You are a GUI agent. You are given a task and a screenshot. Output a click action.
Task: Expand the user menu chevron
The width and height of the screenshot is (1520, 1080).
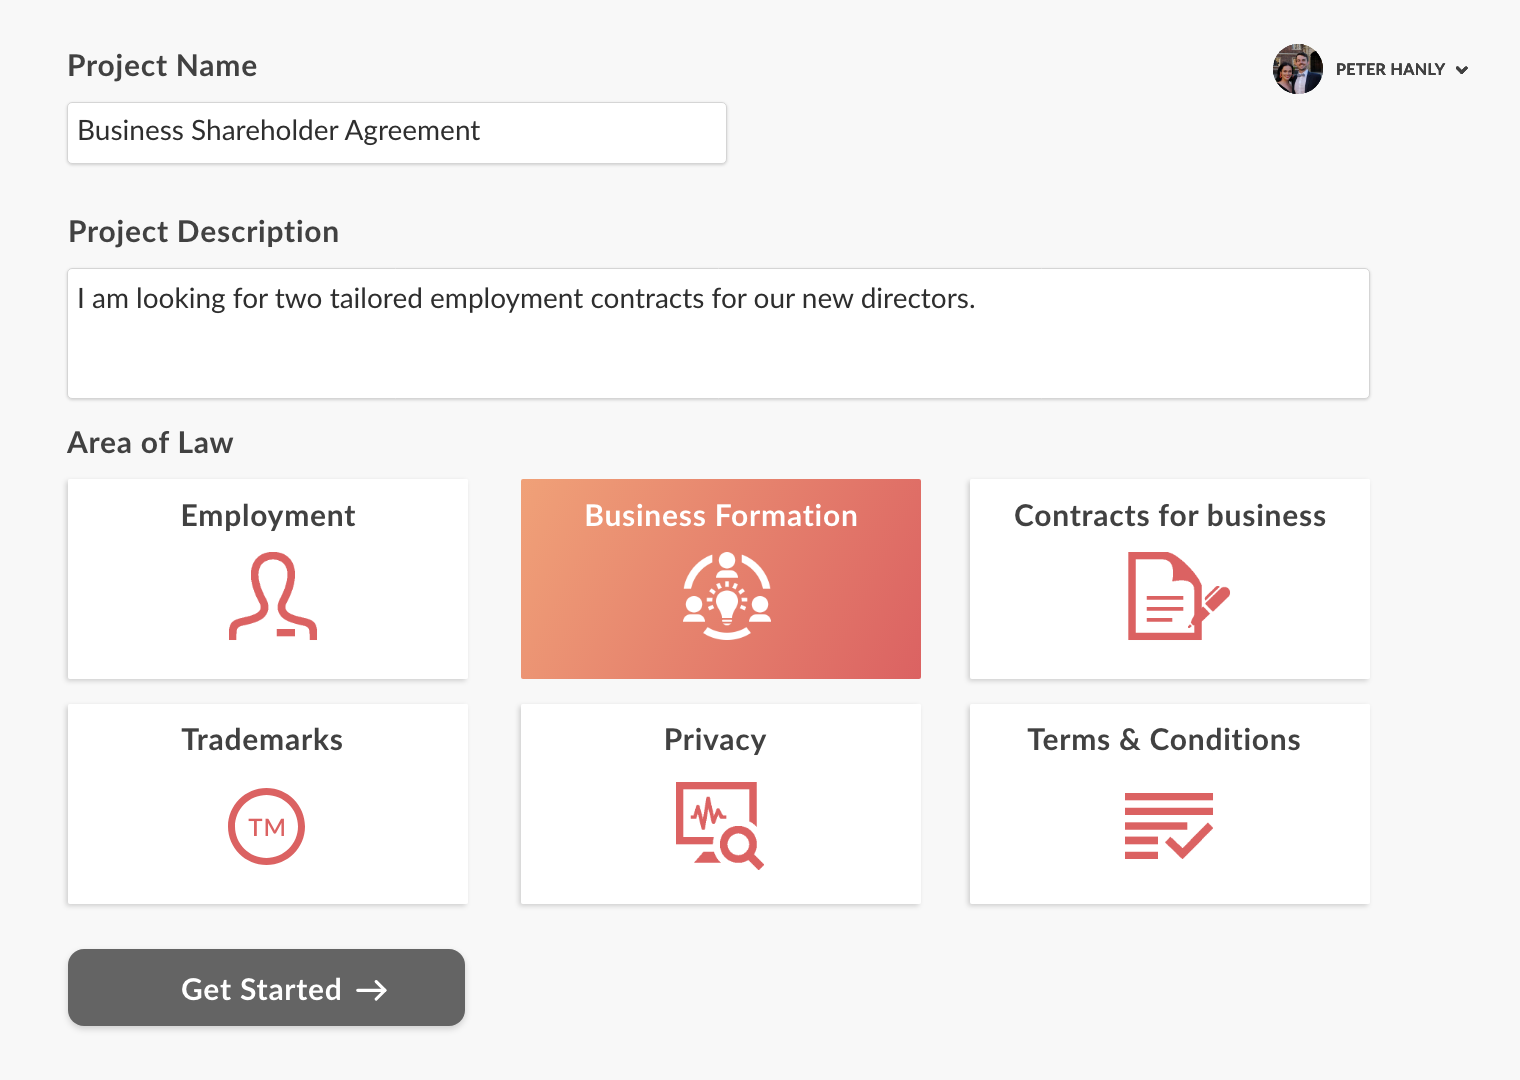[x=1462, y=70]
